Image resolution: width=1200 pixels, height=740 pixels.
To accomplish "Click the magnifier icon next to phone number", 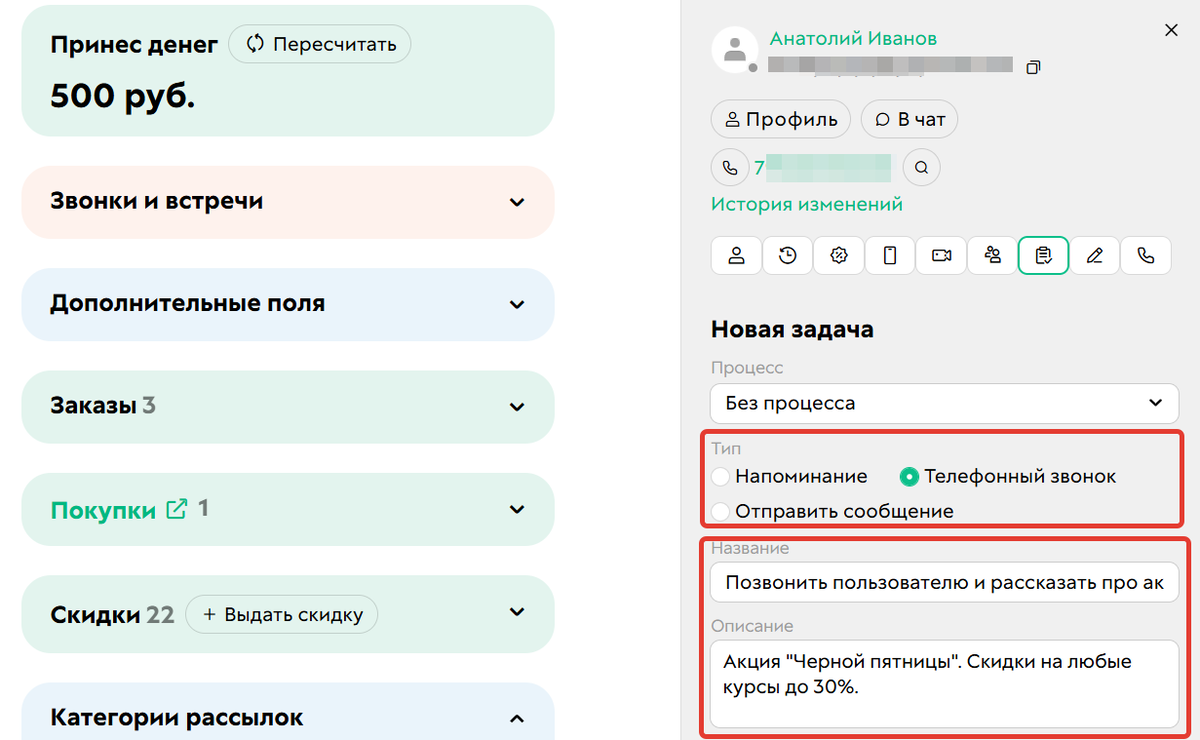I will tap(921, 167).
